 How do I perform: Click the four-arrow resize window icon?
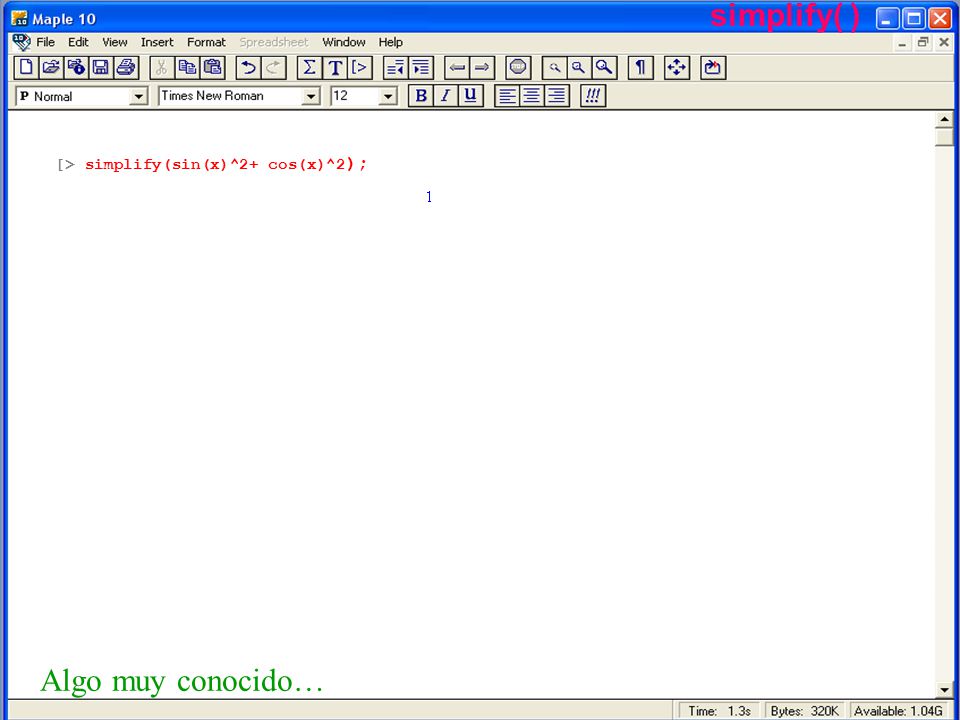(677, 67)
